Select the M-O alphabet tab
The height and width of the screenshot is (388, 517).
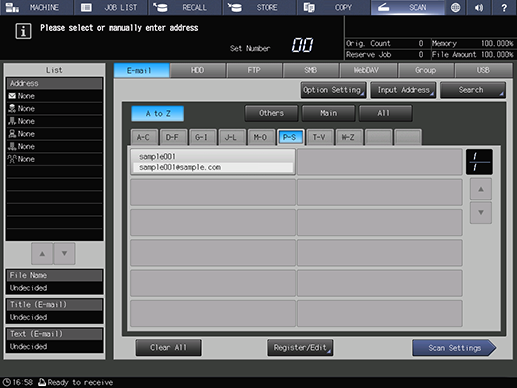(x=261, y=137)
